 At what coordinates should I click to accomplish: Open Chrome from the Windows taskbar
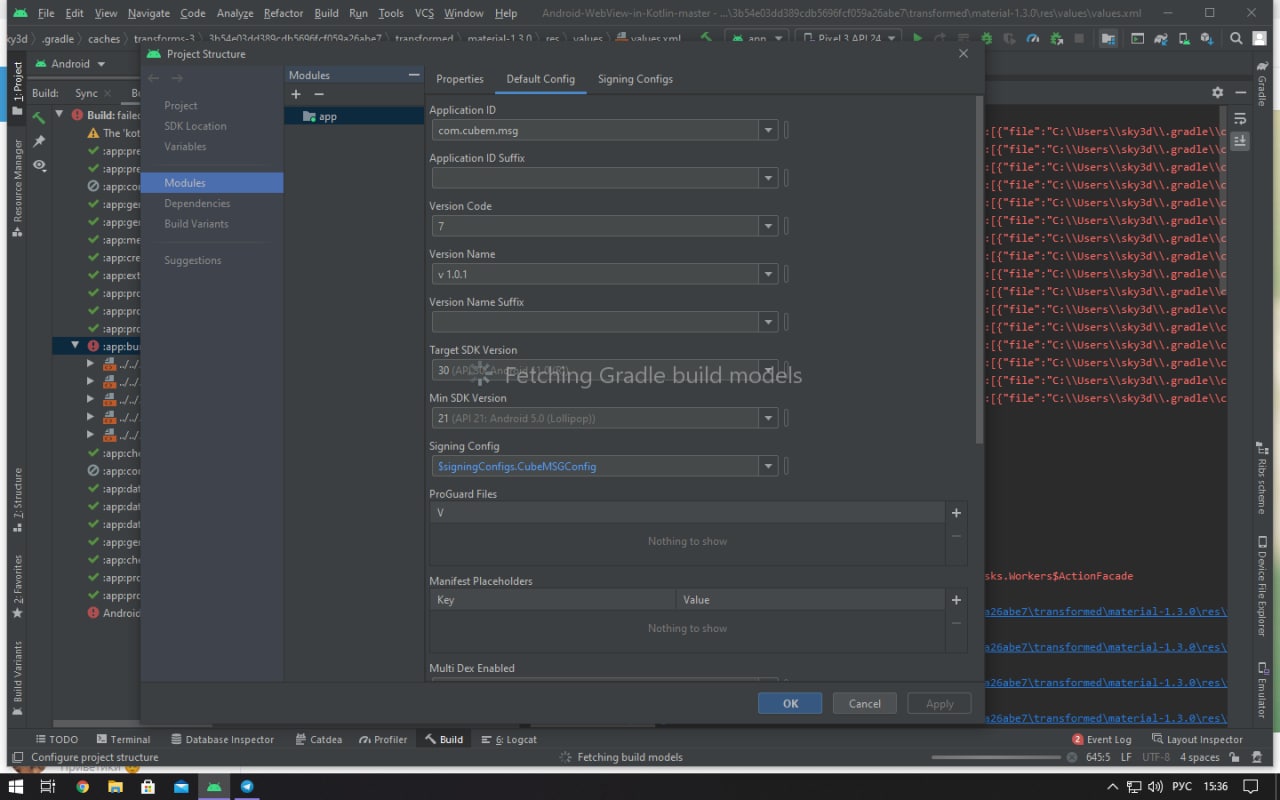[x=82, y=786]
